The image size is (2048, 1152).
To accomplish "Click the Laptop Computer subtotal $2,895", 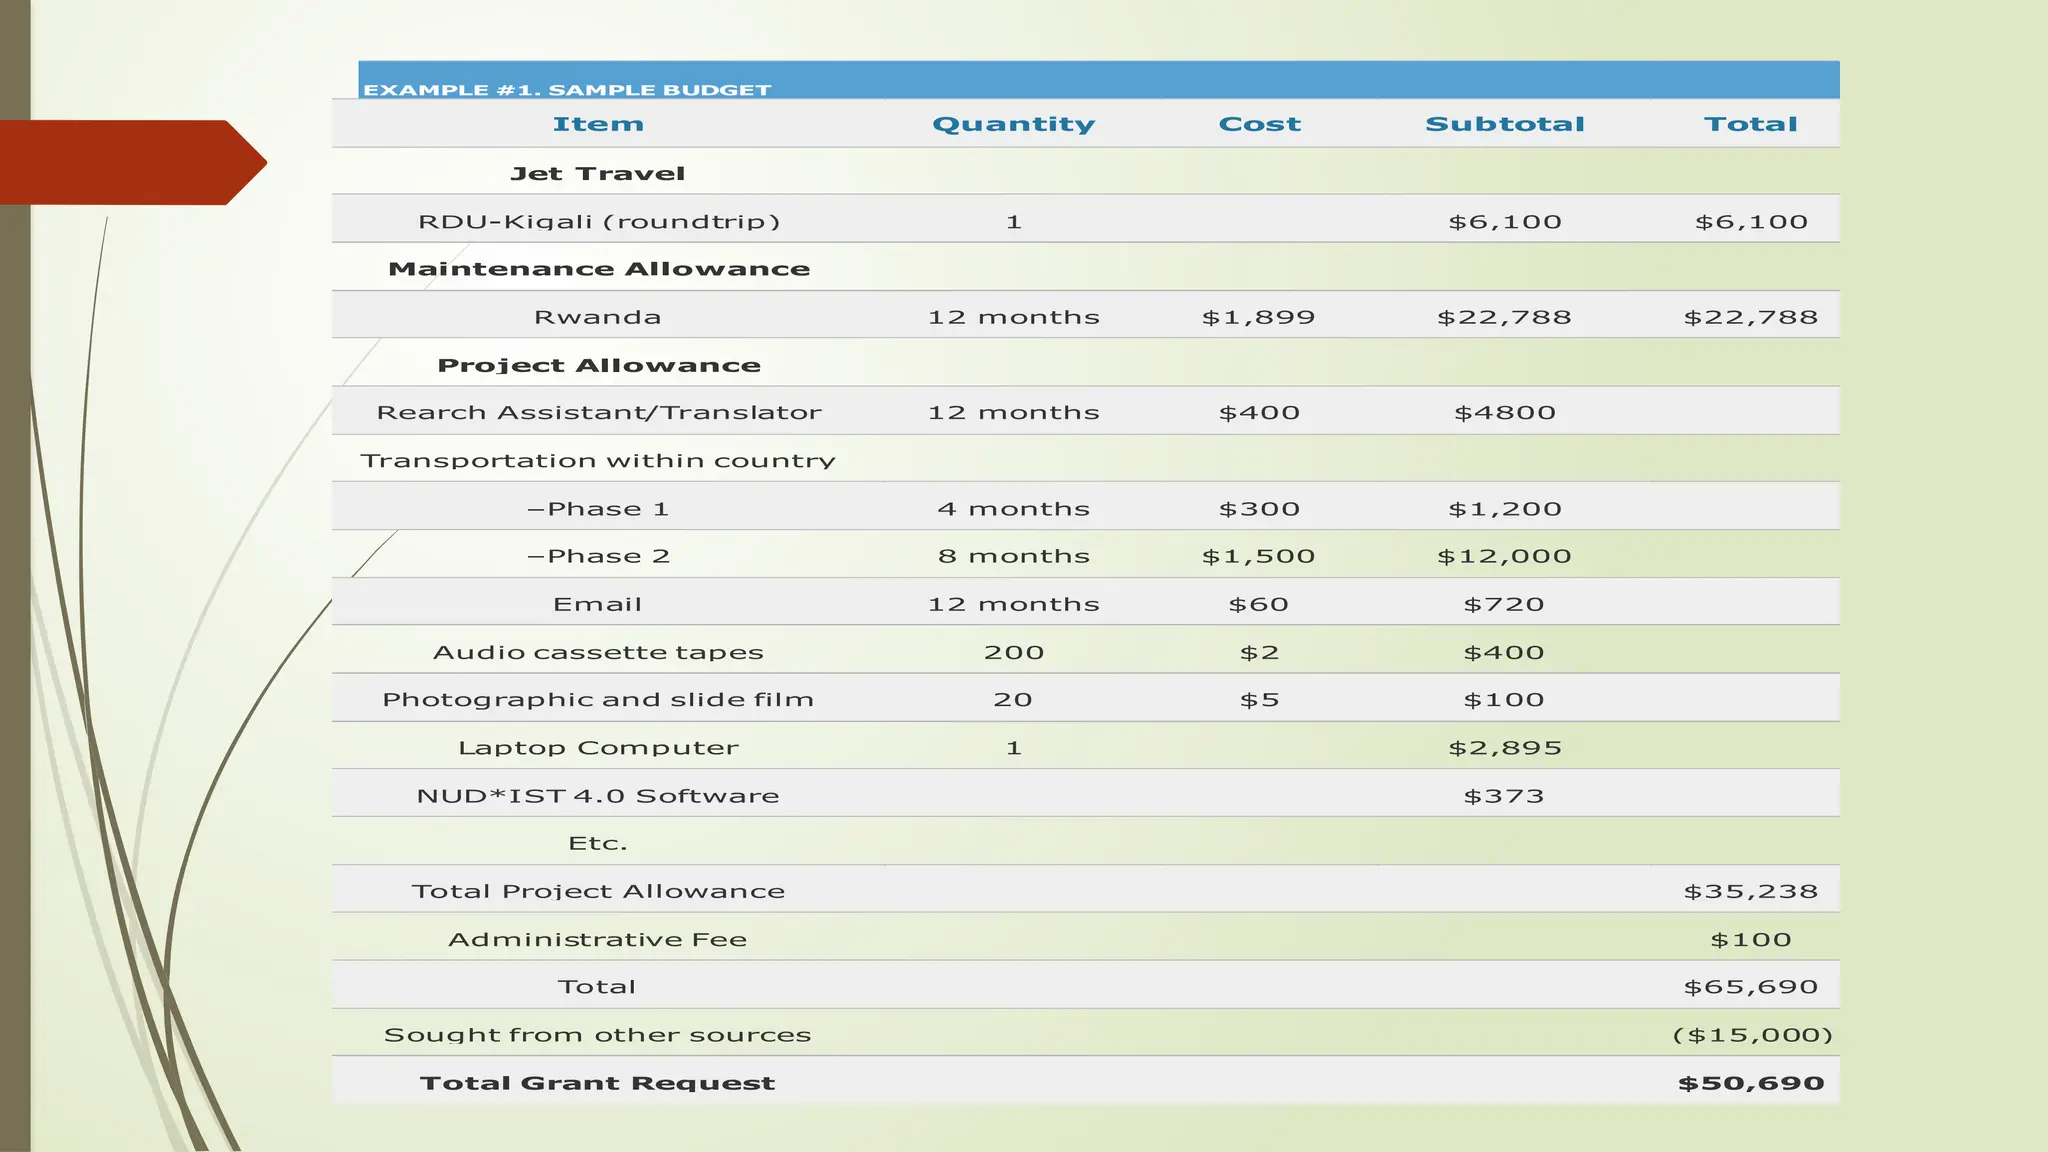I will coord(1504,747).
